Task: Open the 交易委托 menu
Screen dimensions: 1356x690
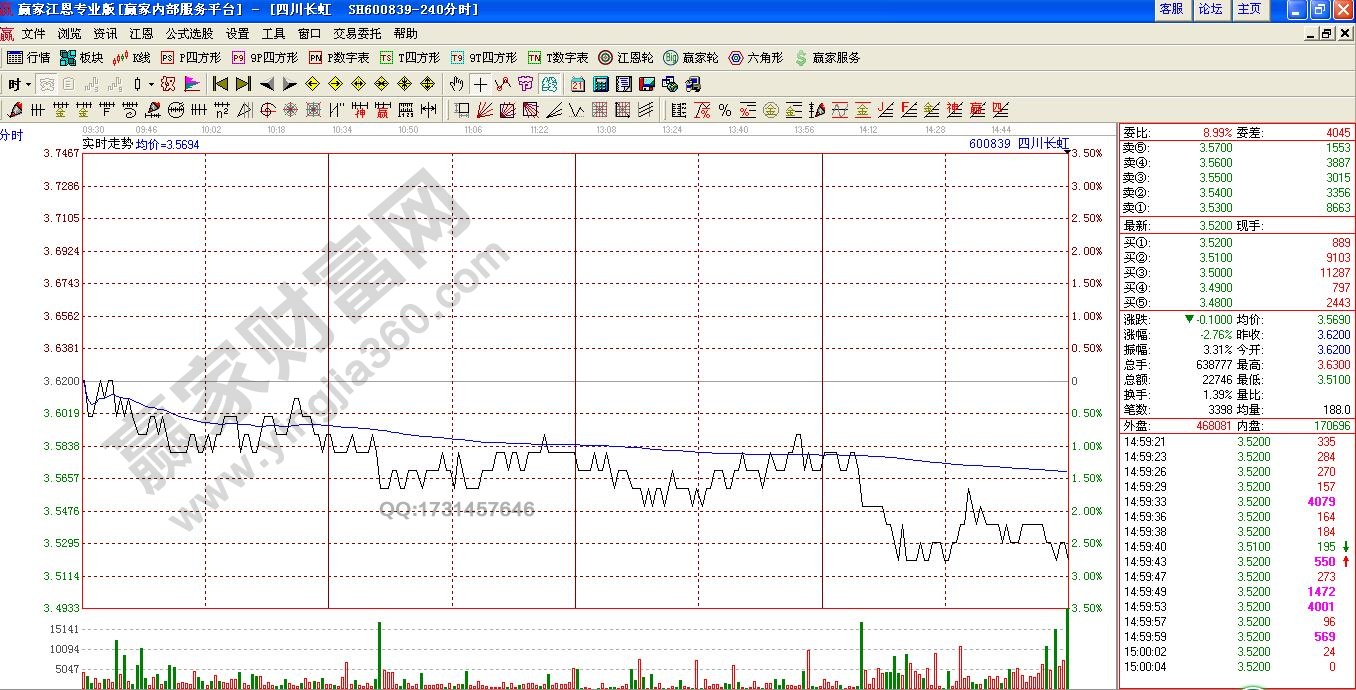Action: click(x=357, y=34)
